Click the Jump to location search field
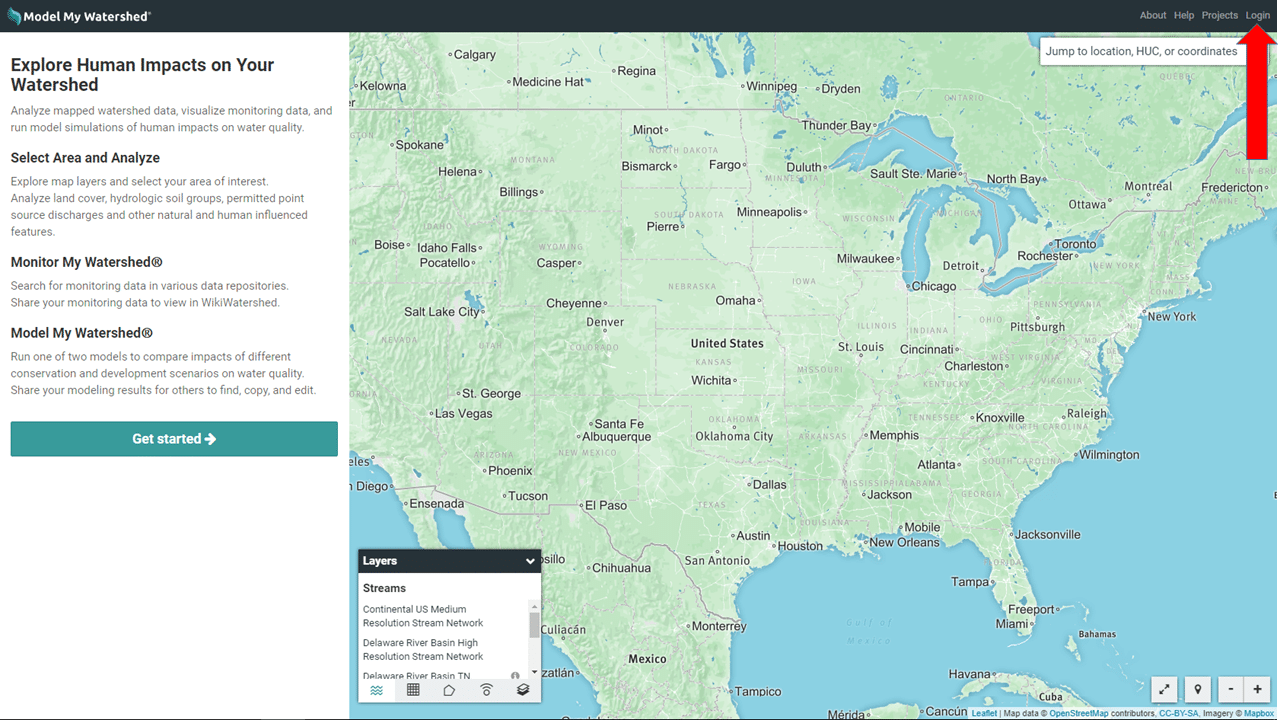Viewport: 1280px width, 720px height. (x=1142, y=50)
